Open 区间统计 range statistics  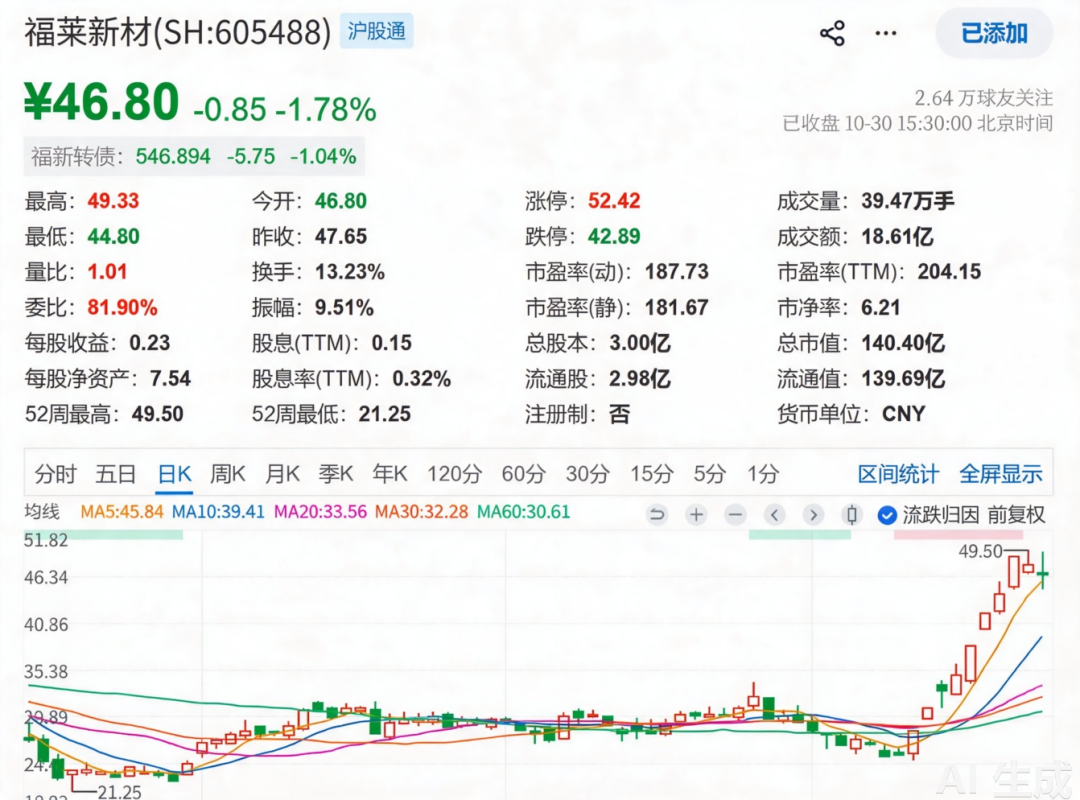pos(898,474)
